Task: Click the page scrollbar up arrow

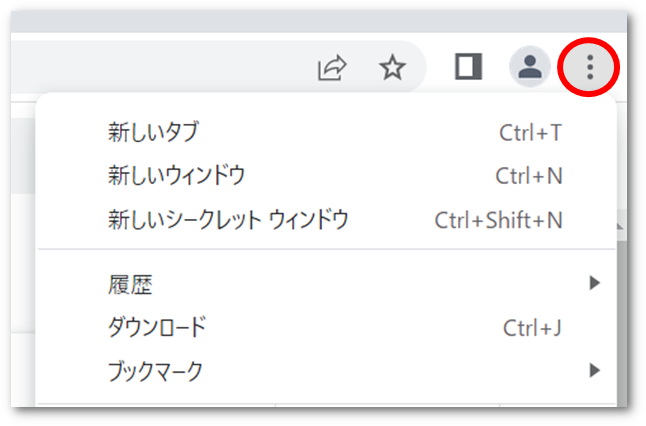Action: coord(621,226)
